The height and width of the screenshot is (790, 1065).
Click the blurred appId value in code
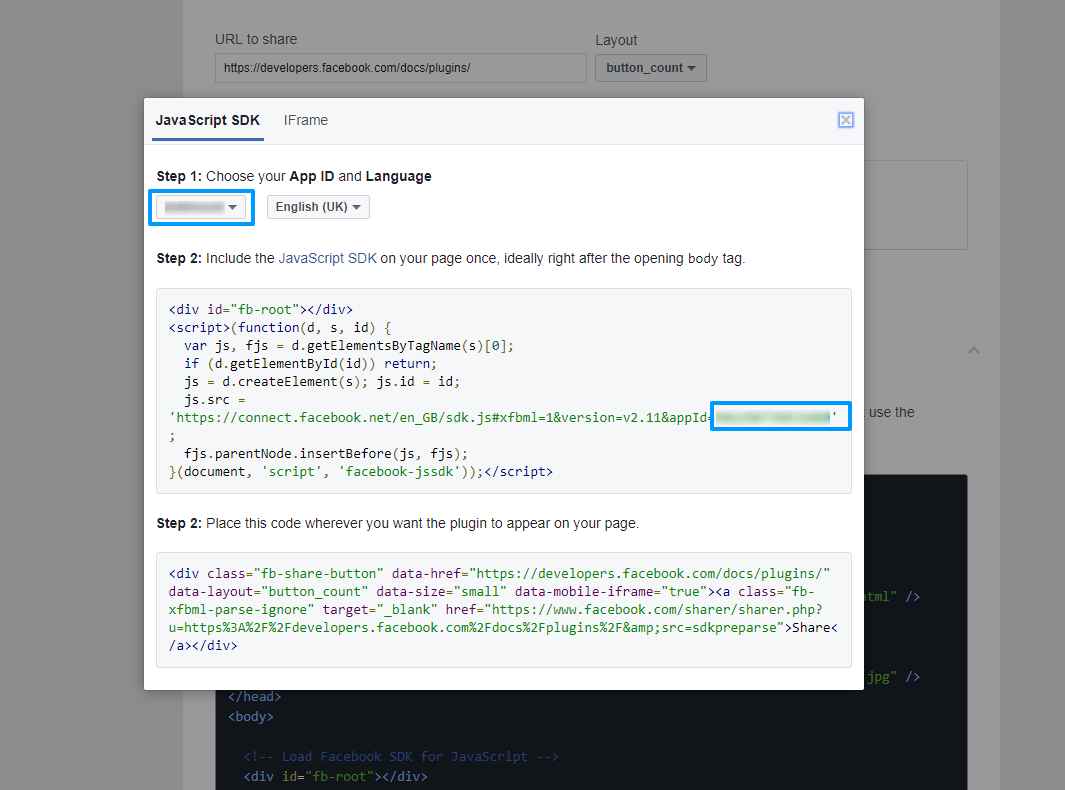pos(773,417)
